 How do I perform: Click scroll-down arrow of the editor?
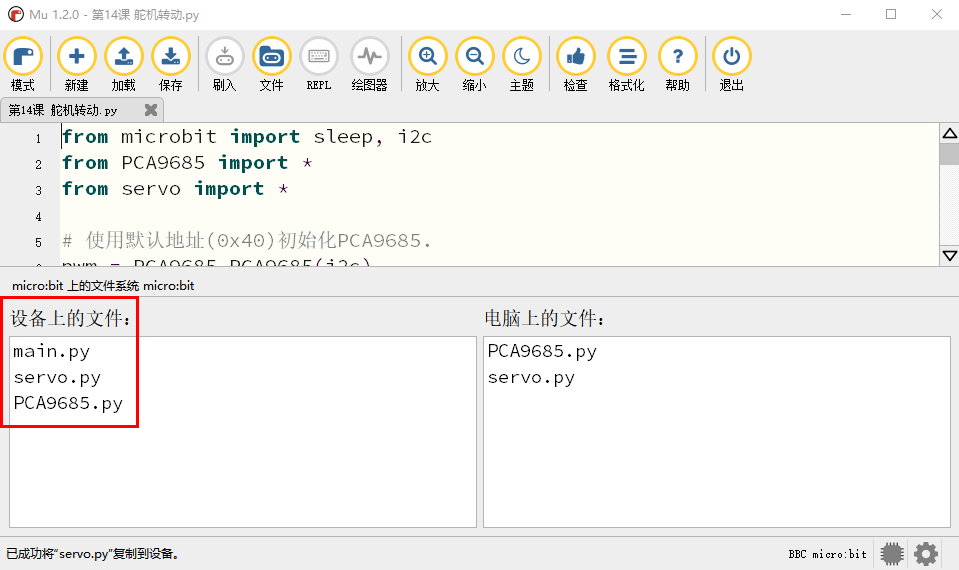point(949,256)
